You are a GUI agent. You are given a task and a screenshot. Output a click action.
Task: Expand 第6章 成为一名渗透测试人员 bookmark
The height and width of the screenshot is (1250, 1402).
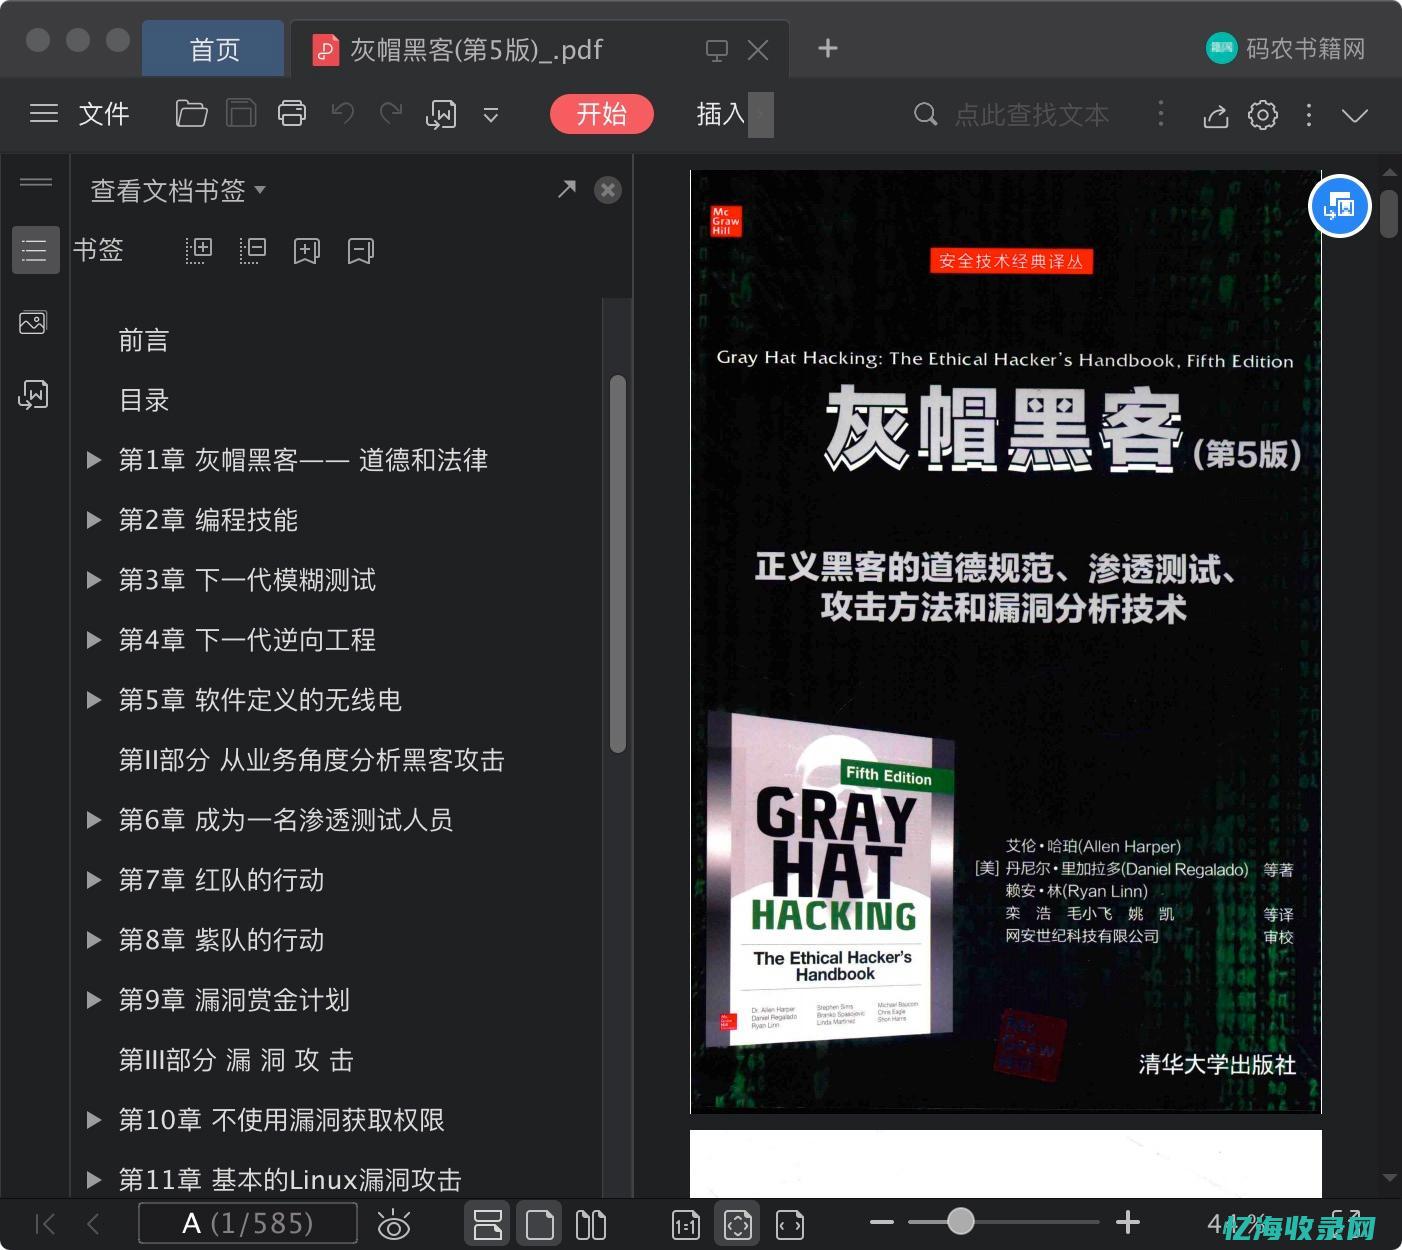click(x=94, y=820)
